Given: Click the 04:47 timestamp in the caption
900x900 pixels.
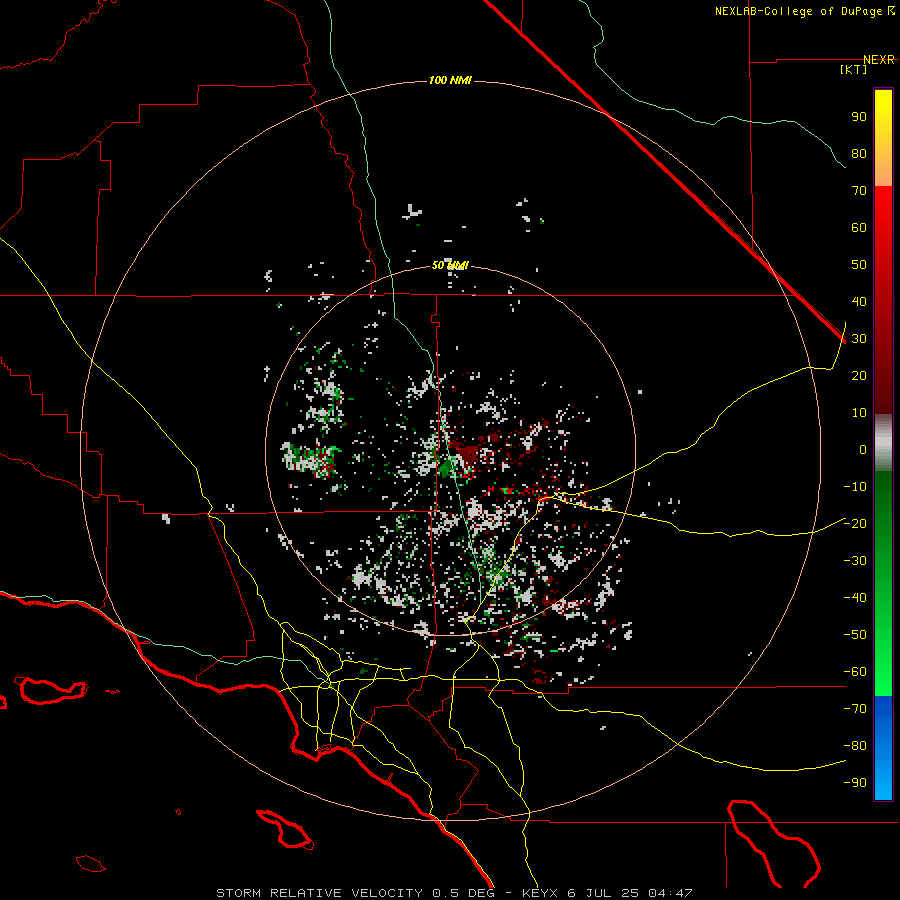Looking at the screenshot, I should click(x=670, y=893).
